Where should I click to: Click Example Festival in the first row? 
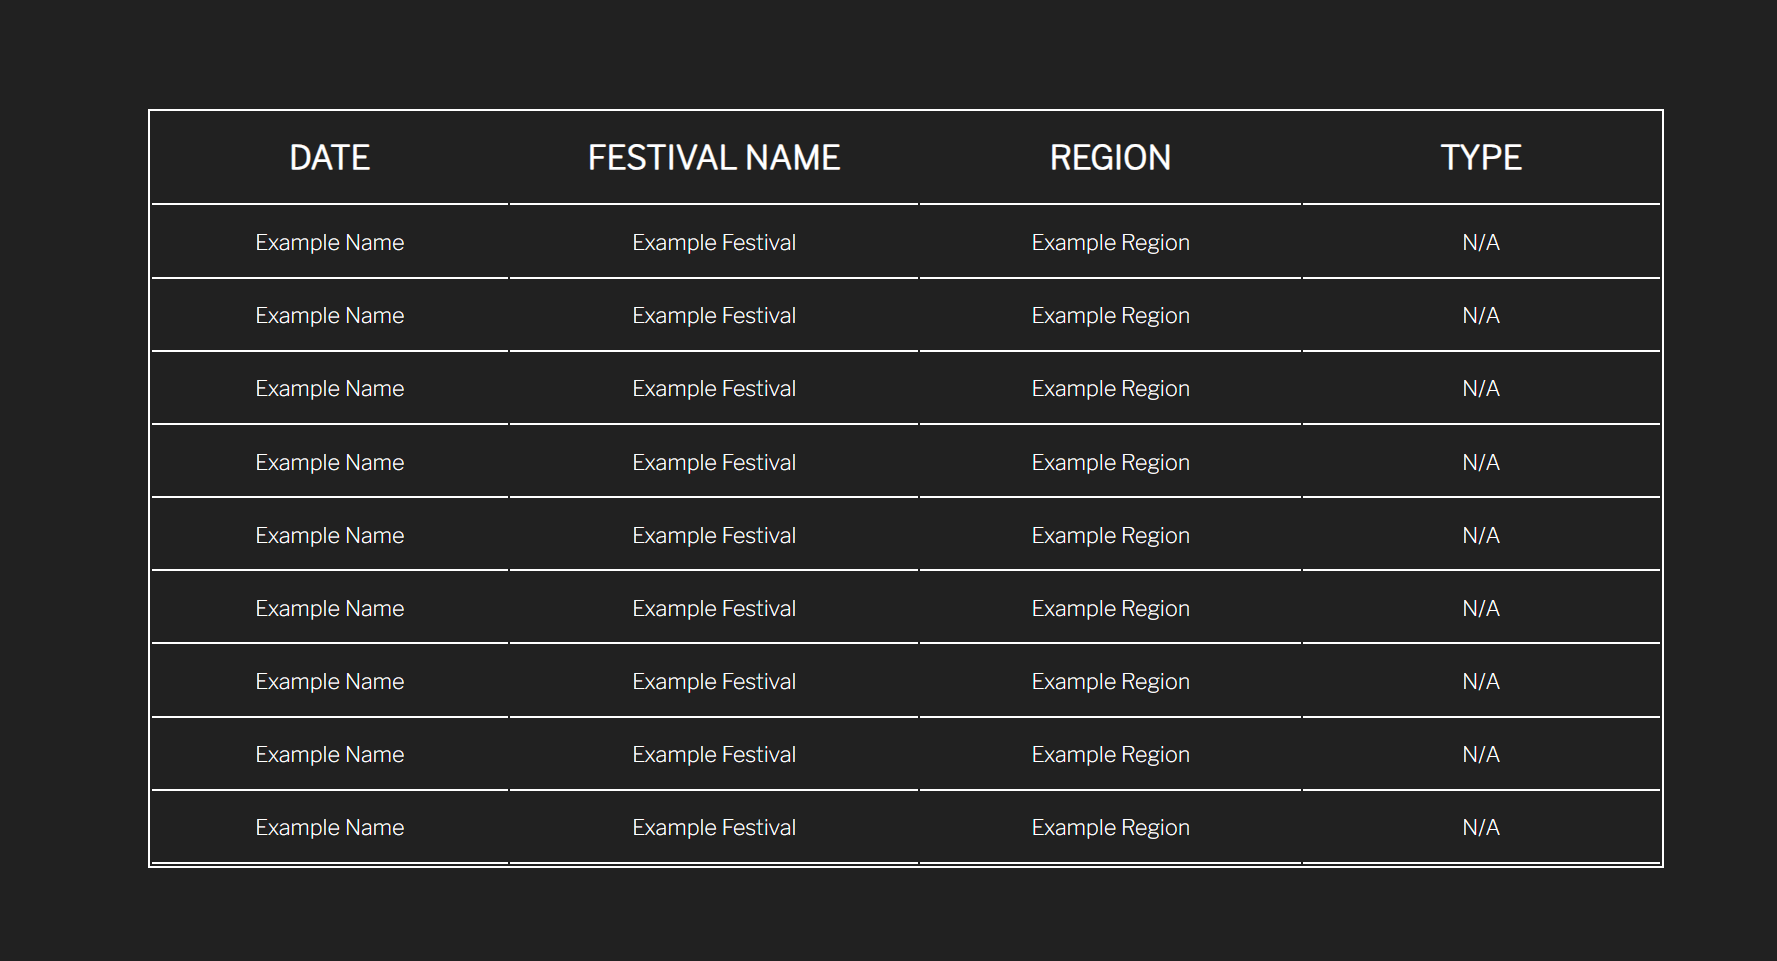click(x=714, y=243)
